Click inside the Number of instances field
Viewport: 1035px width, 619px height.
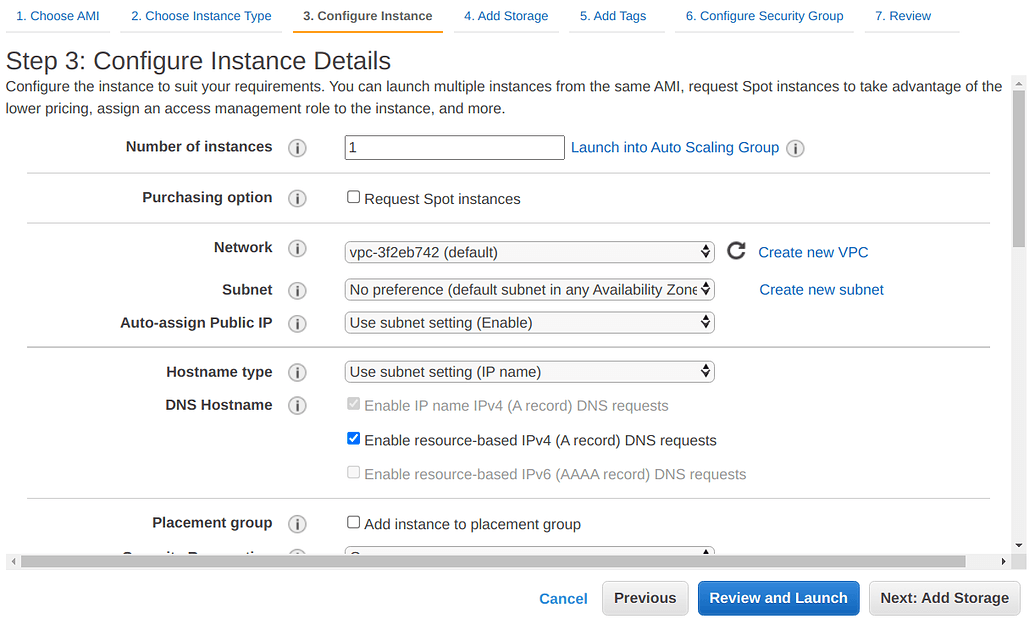click(454, 147)
